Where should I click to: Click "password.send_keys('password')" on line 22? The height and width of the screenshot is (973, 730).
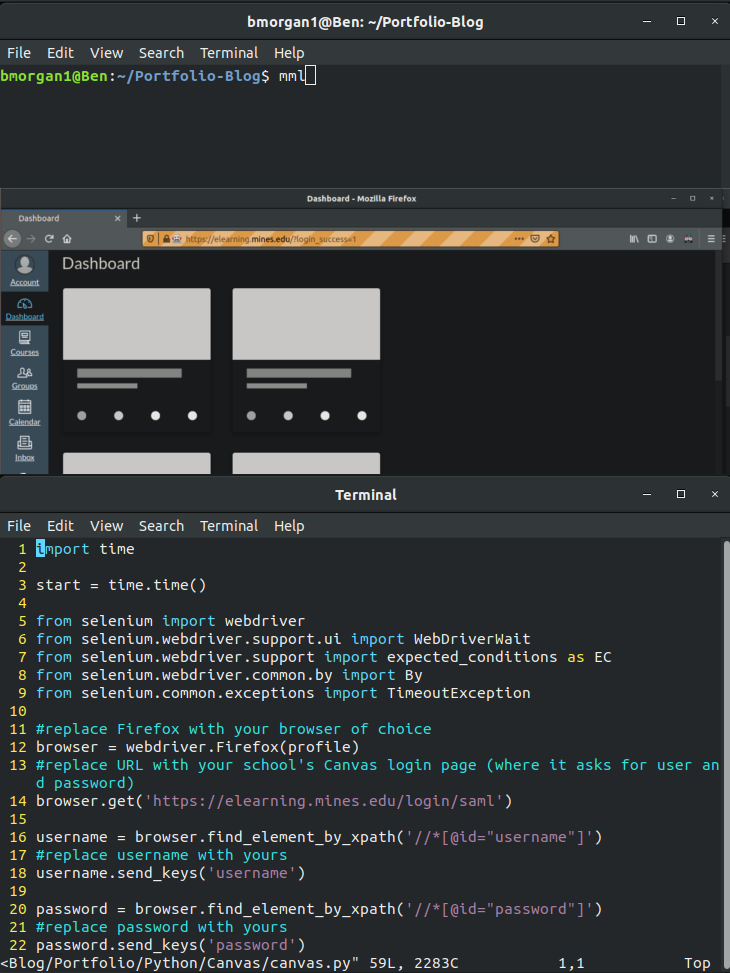tap(171, 945)
